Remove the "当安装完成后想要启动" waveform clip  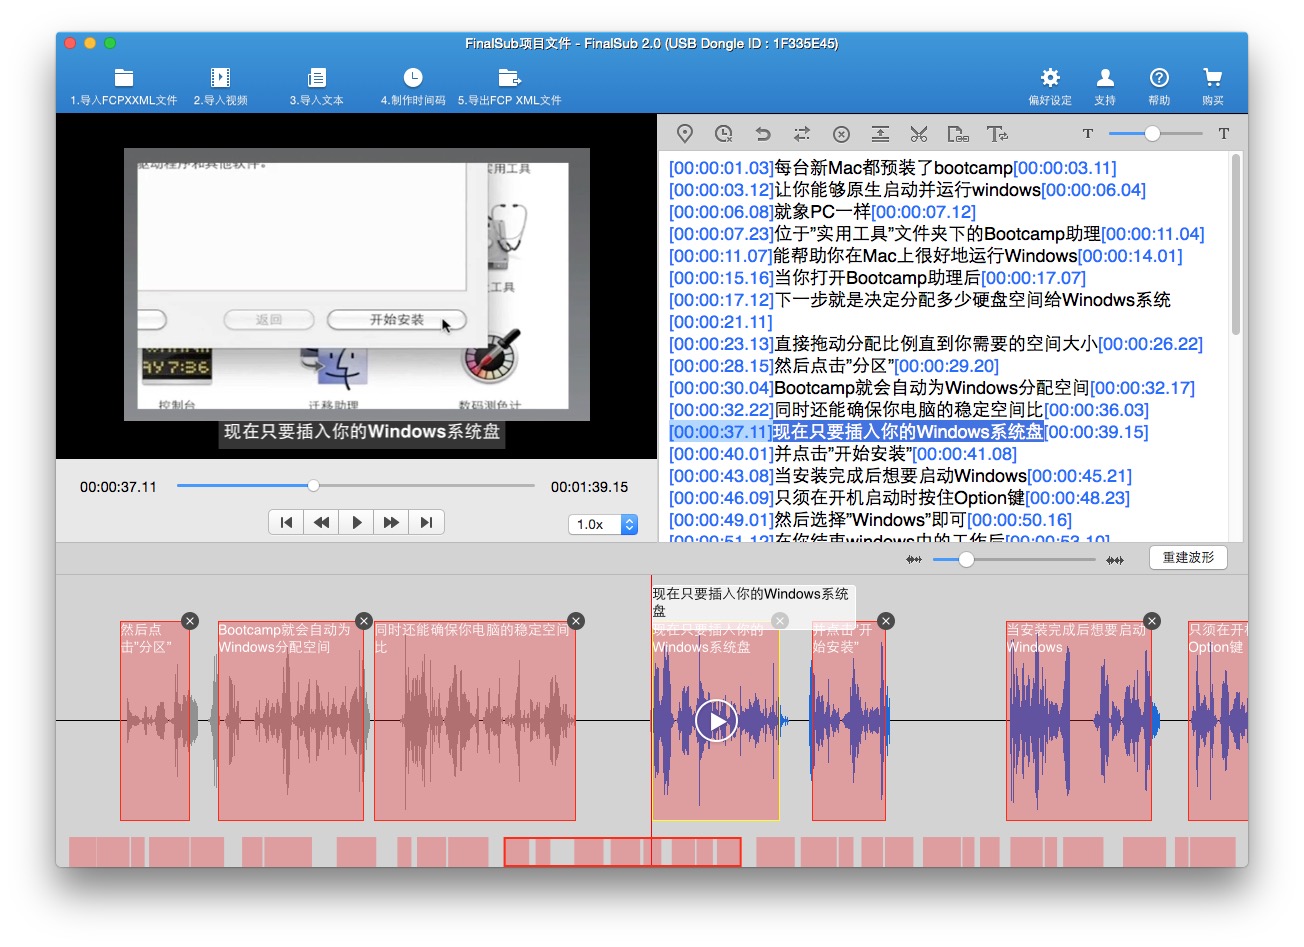pyautogui.click(x=1152, y=621)
